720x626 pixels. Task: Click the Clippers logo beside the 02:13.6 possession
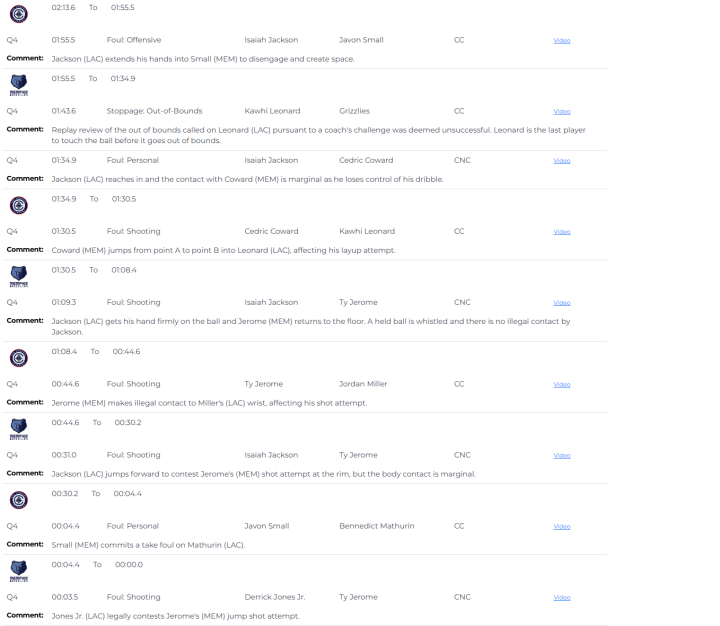click(18, 13)
